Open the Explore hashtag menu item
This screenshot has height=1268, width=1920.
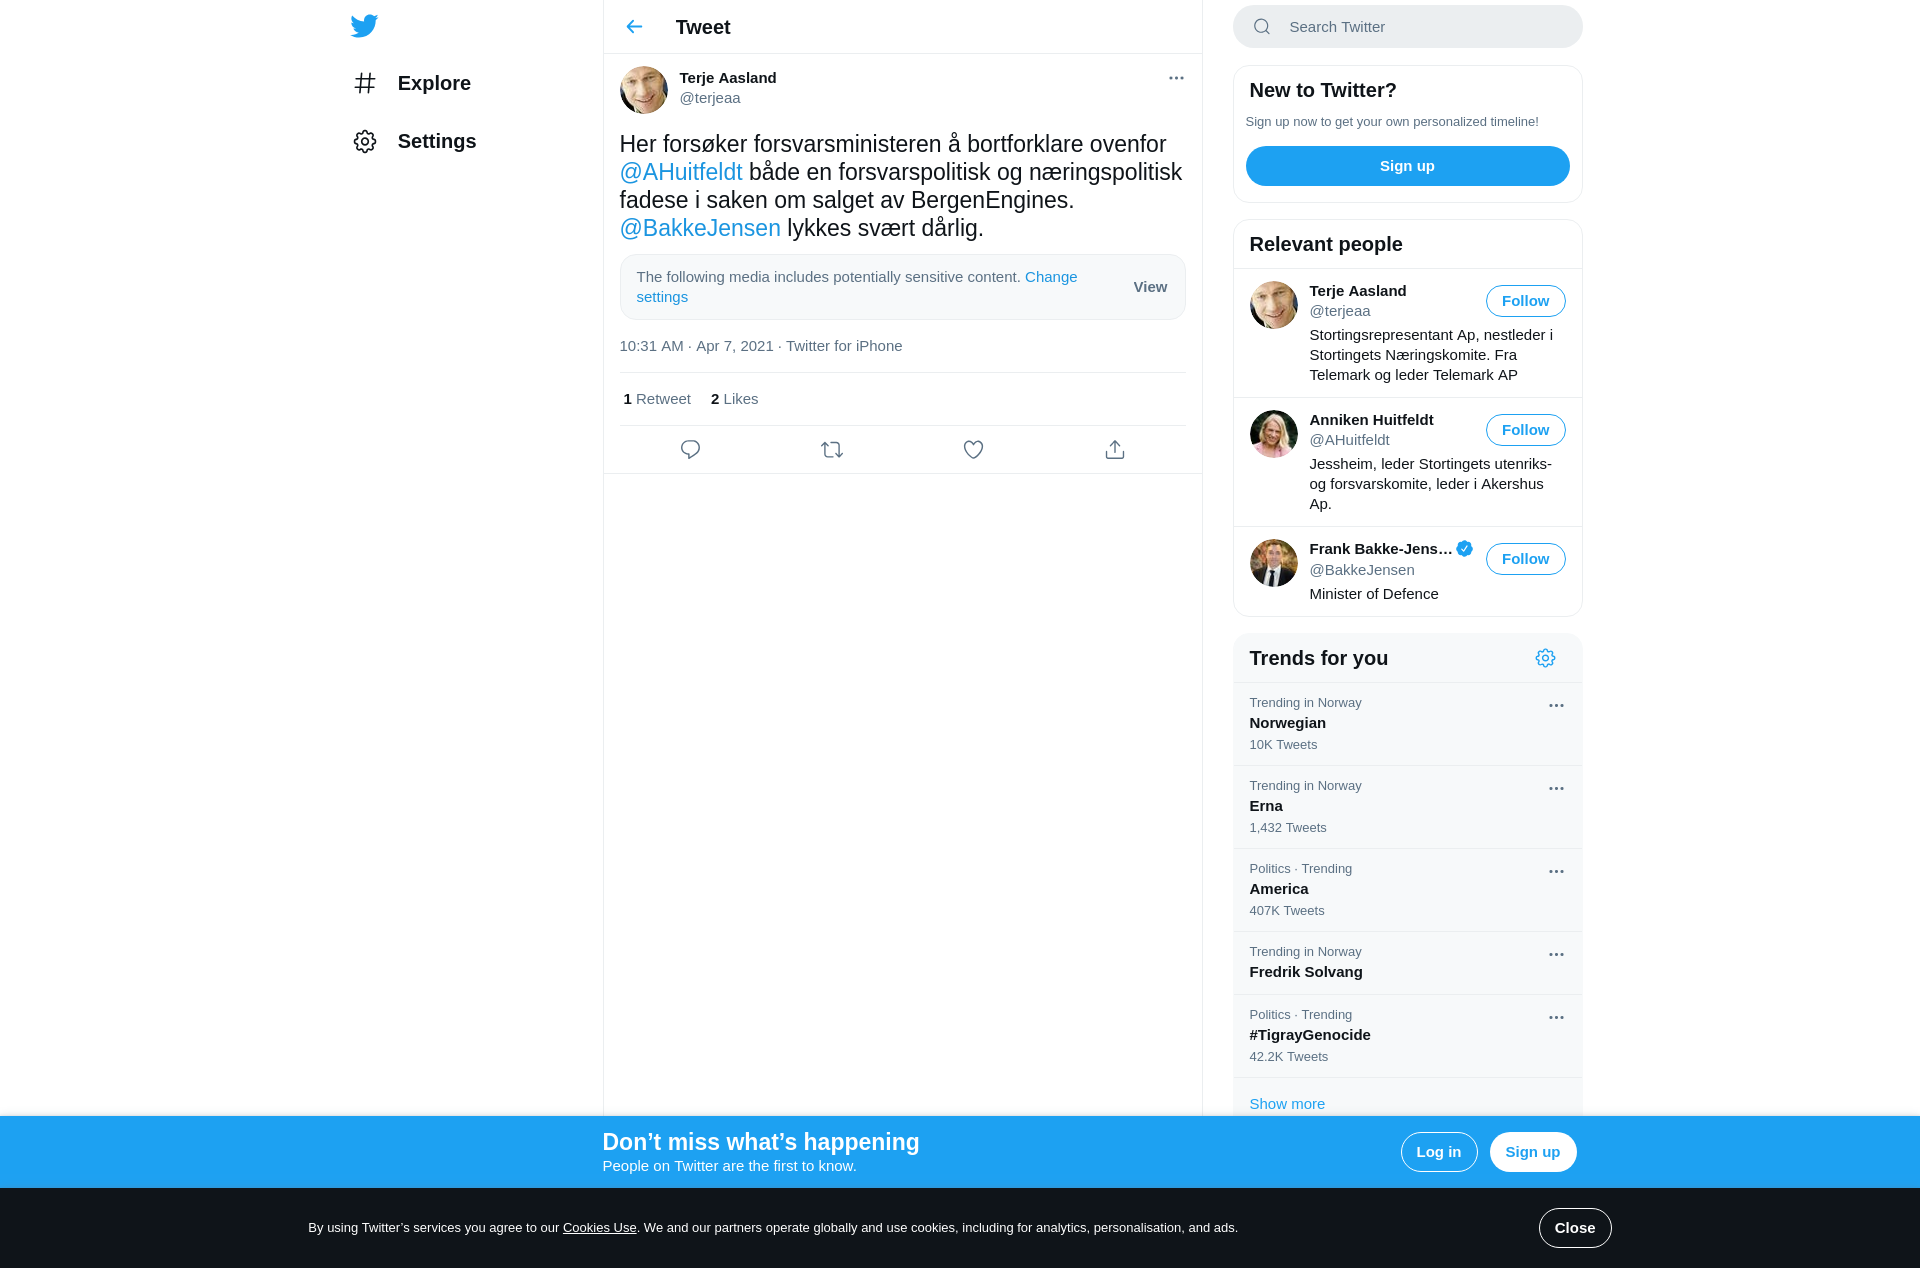click(412, 83)
